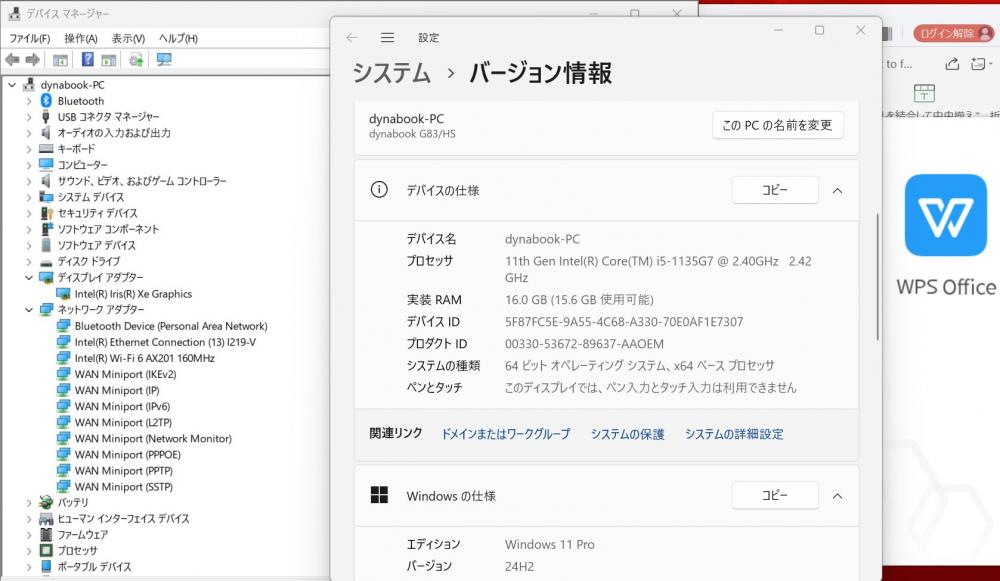Select the Bluetooth device category
Viewport: 1000px width, 581px height.
pyautogui.click(x=80, y=101)
